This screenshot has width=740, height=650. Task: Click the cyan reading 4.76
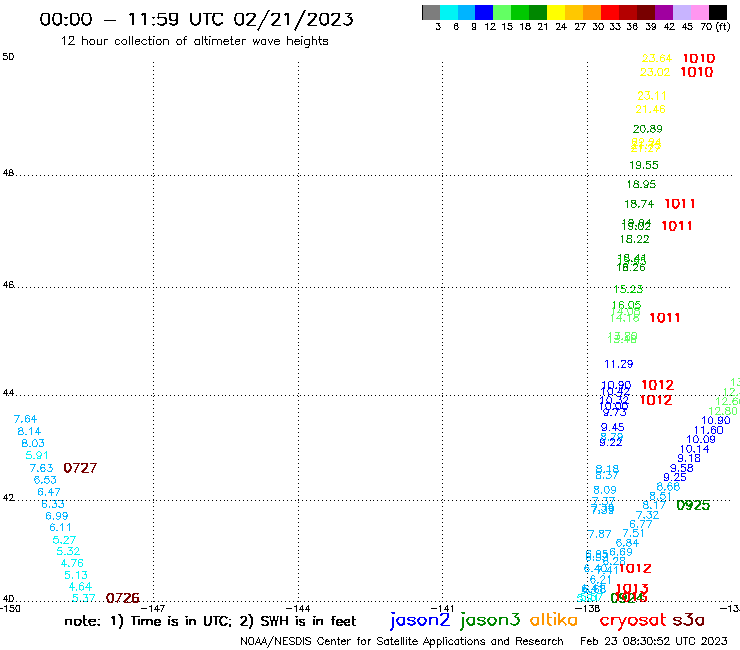(x=72, y=563)
